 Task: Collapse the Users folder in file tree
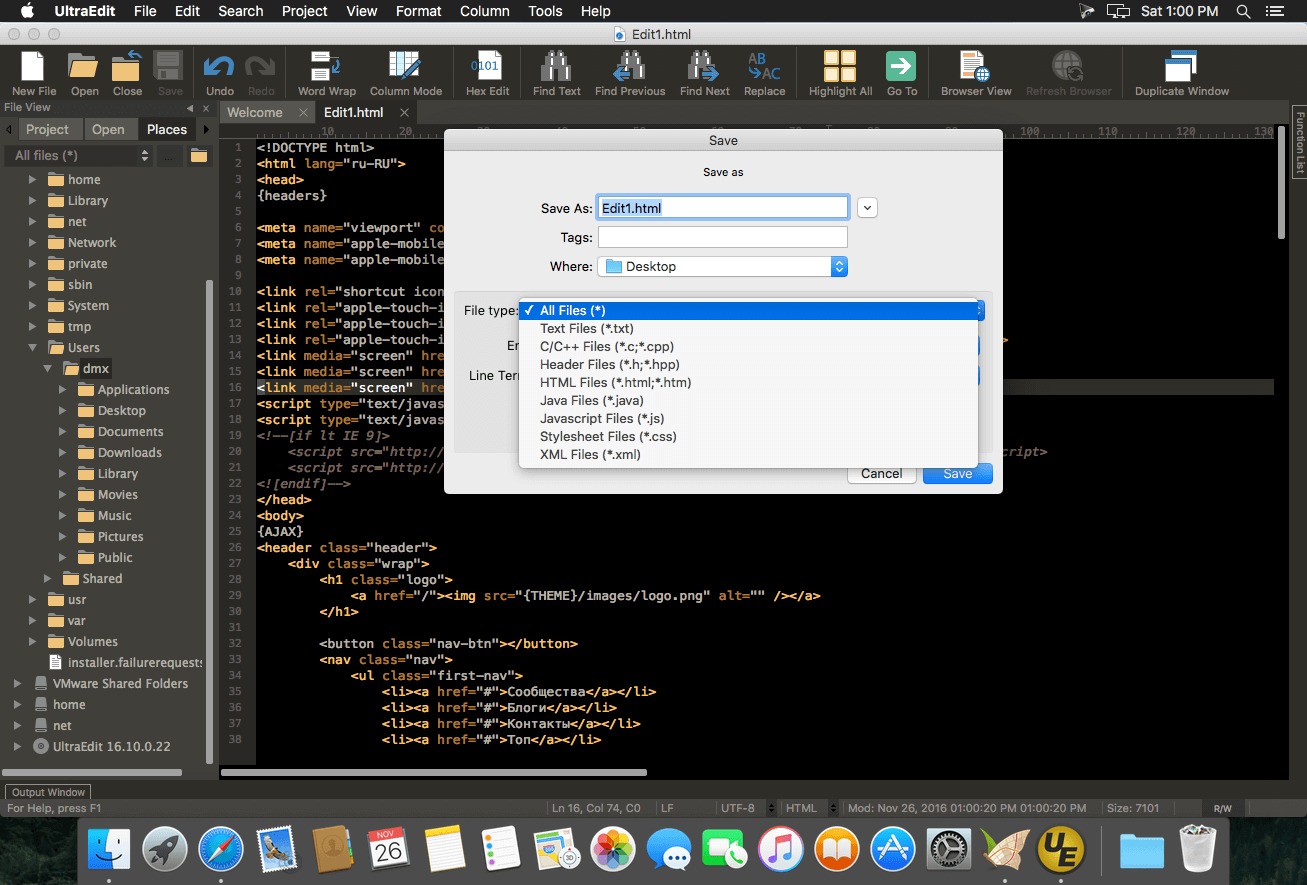coord(33,348)
